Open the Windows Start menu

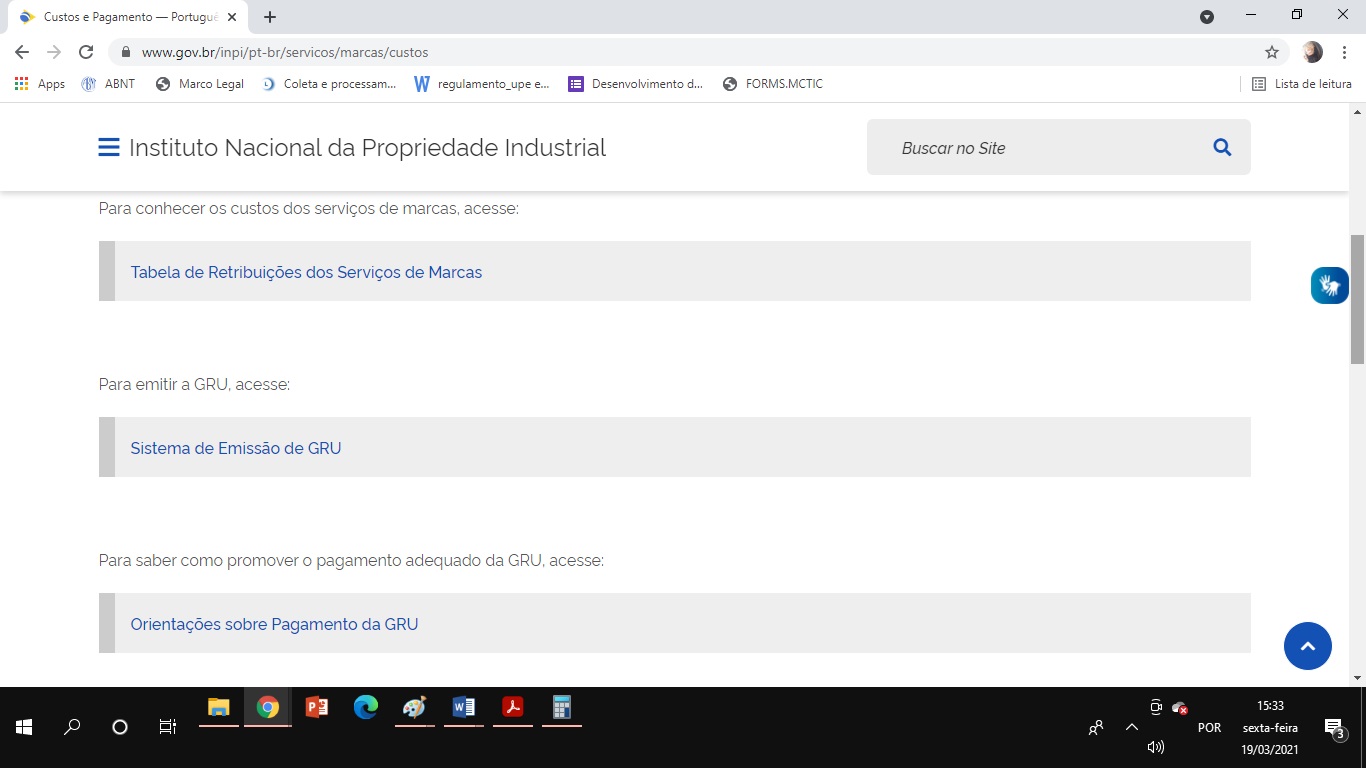pos(24,727)
